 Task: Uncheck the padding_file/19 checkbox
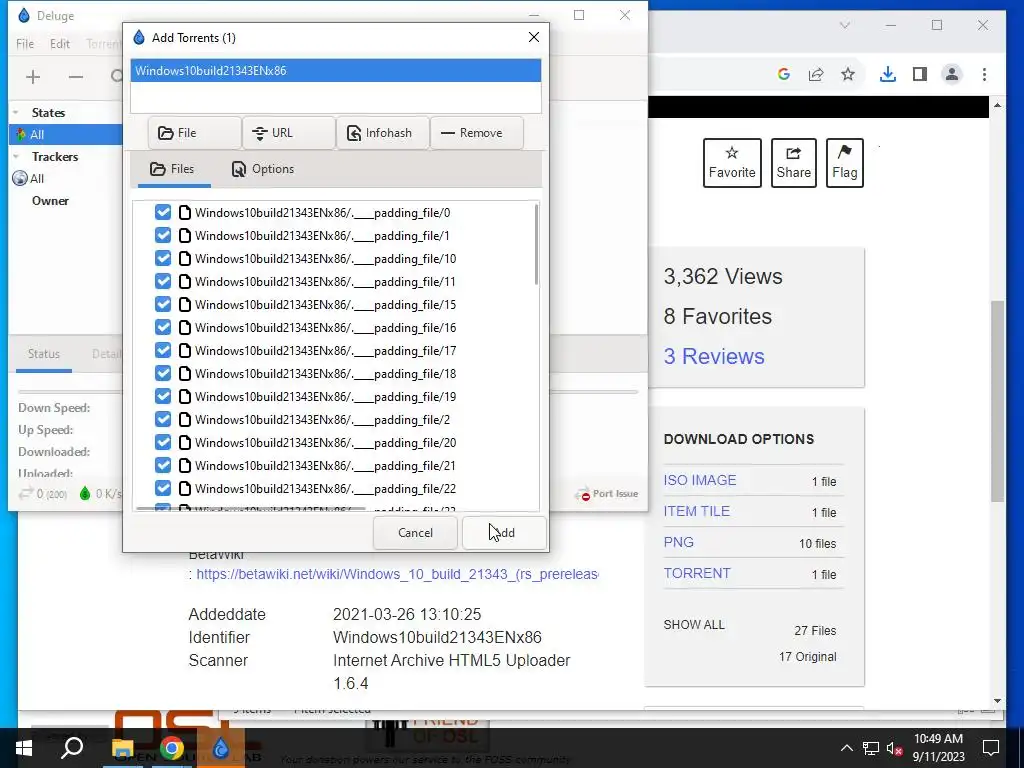(x=163, y=396)
